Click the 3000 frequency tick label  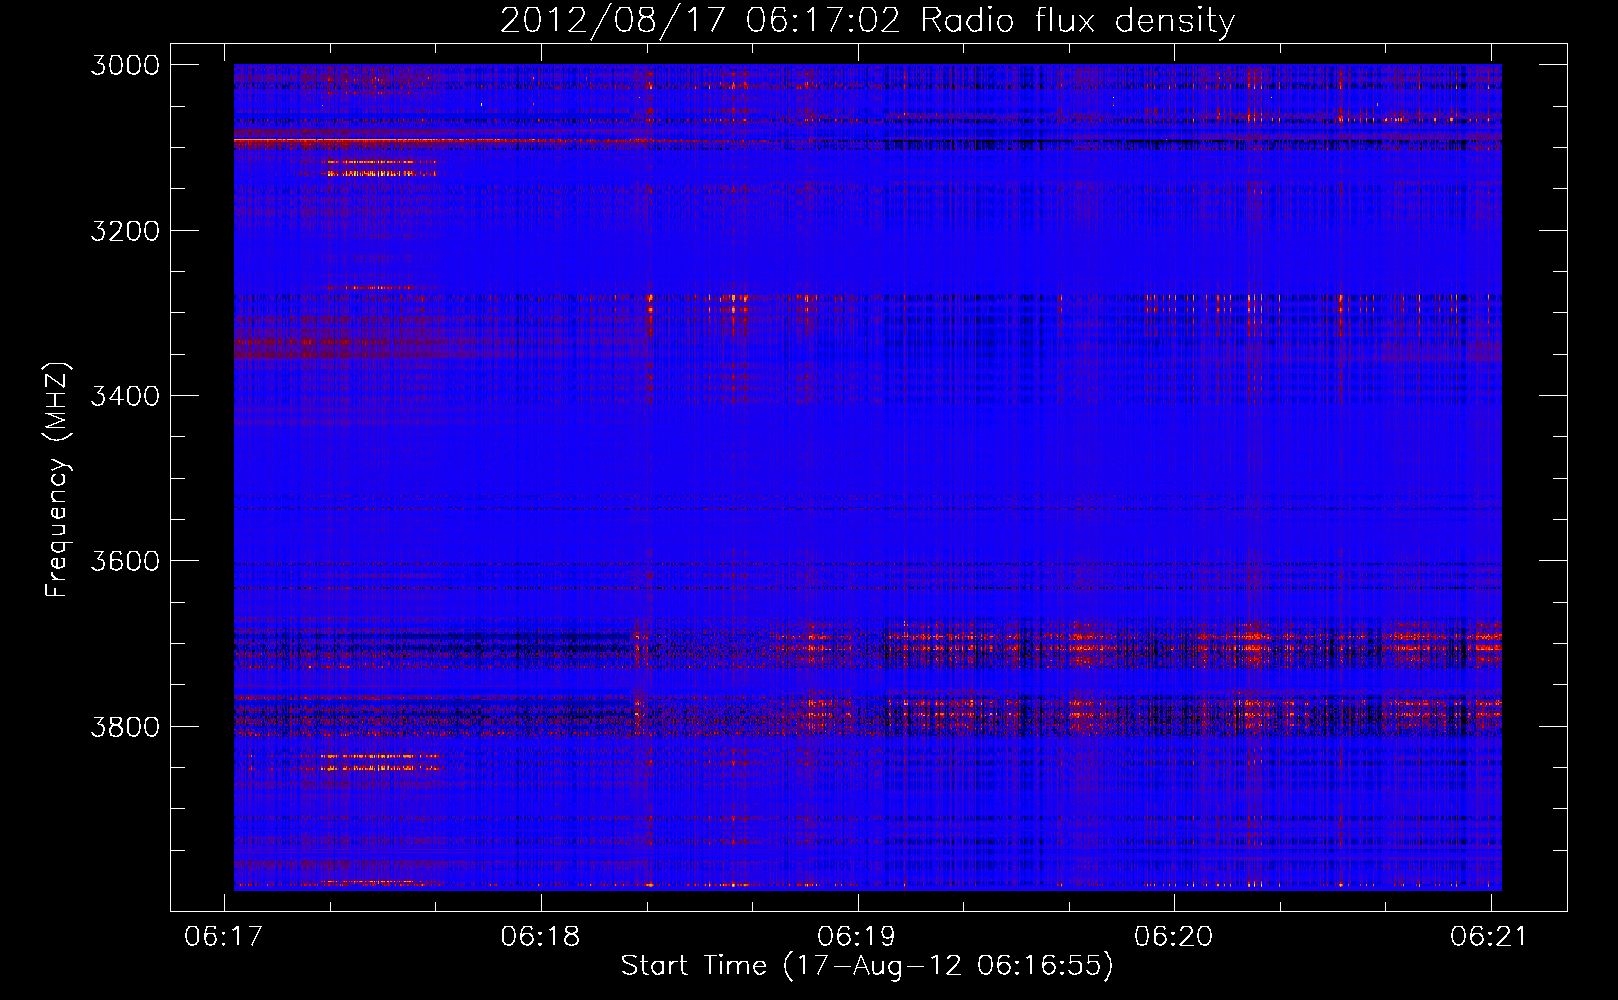[125, 65]
